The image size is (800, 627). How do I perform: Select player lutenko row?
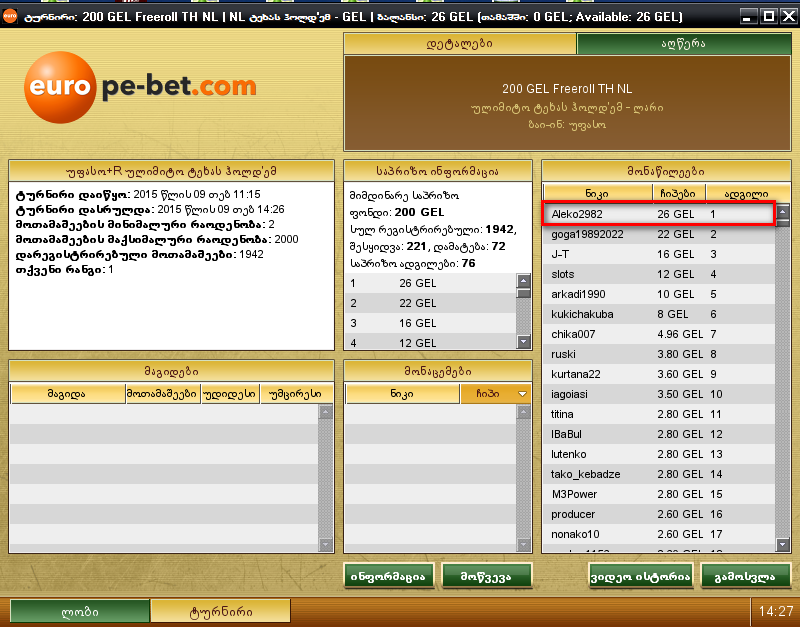(659, 454)
